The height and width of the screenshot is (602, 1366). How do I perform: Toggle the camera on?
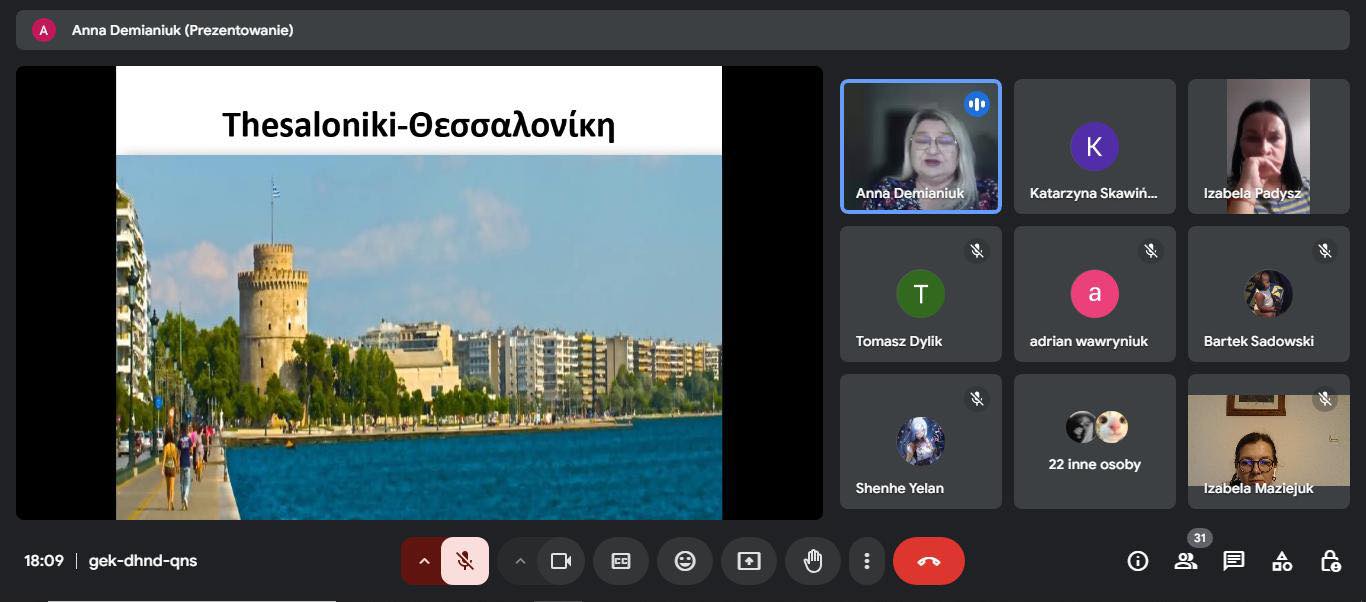[561, 561]
